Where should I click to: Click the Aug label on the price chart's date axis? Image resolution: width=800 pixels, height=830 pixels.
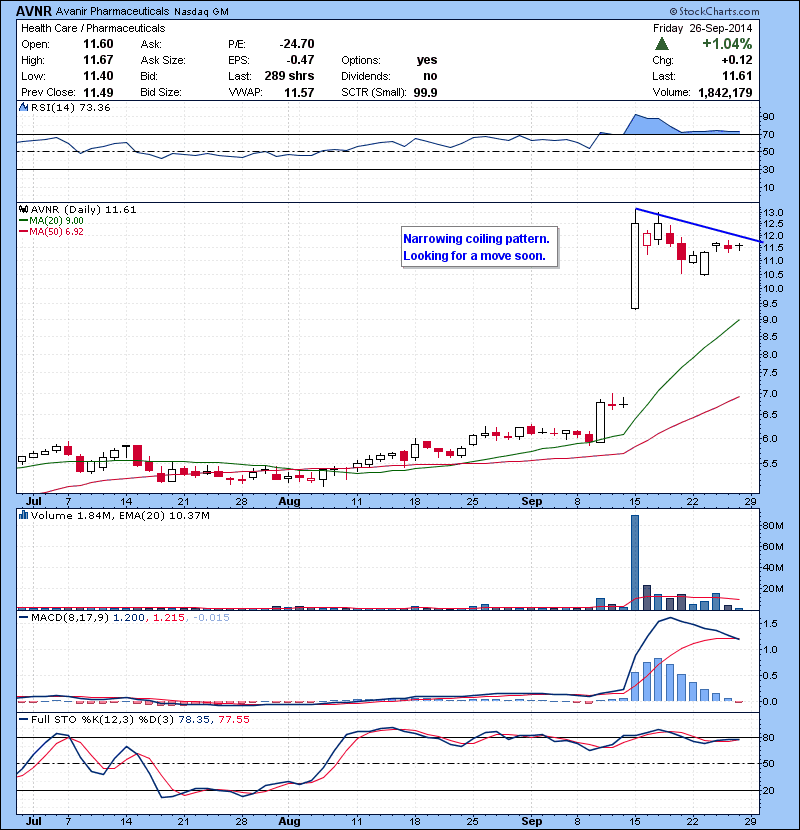pos(289,501)
